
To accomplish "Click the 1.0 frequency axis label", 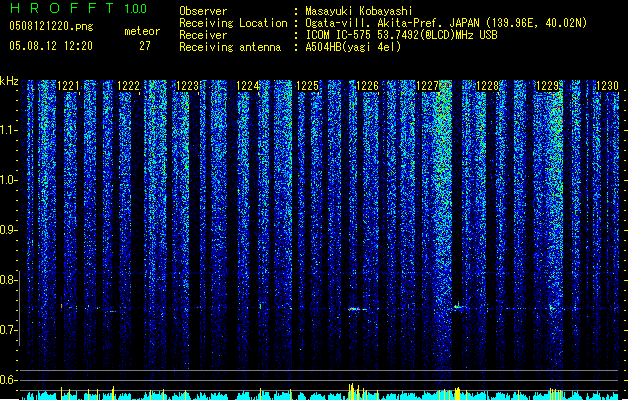I will click(8, 180).
